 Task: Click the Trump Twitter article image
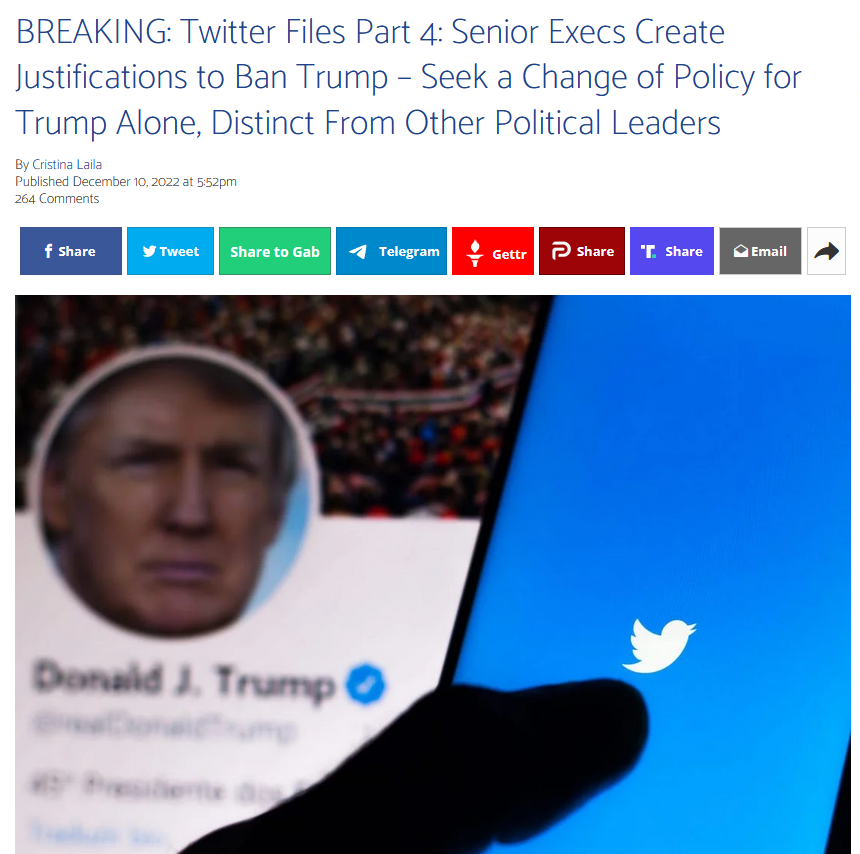(433, 574)
